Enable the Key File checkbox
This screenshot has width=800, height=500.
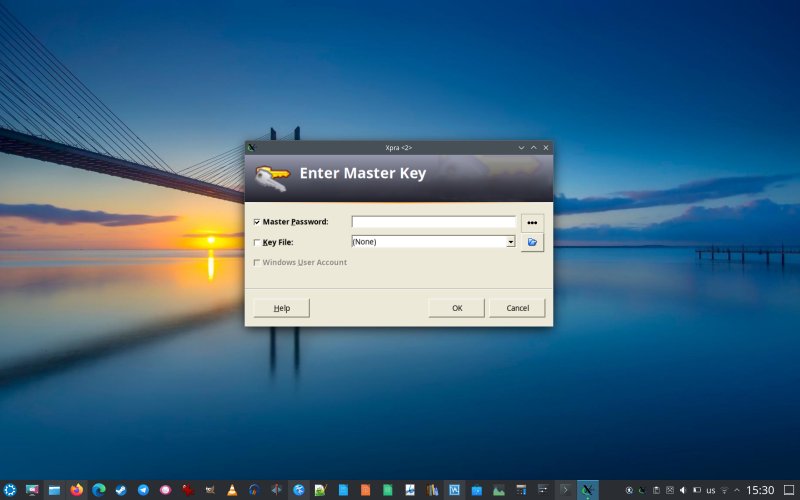click(x=257, y=242)
